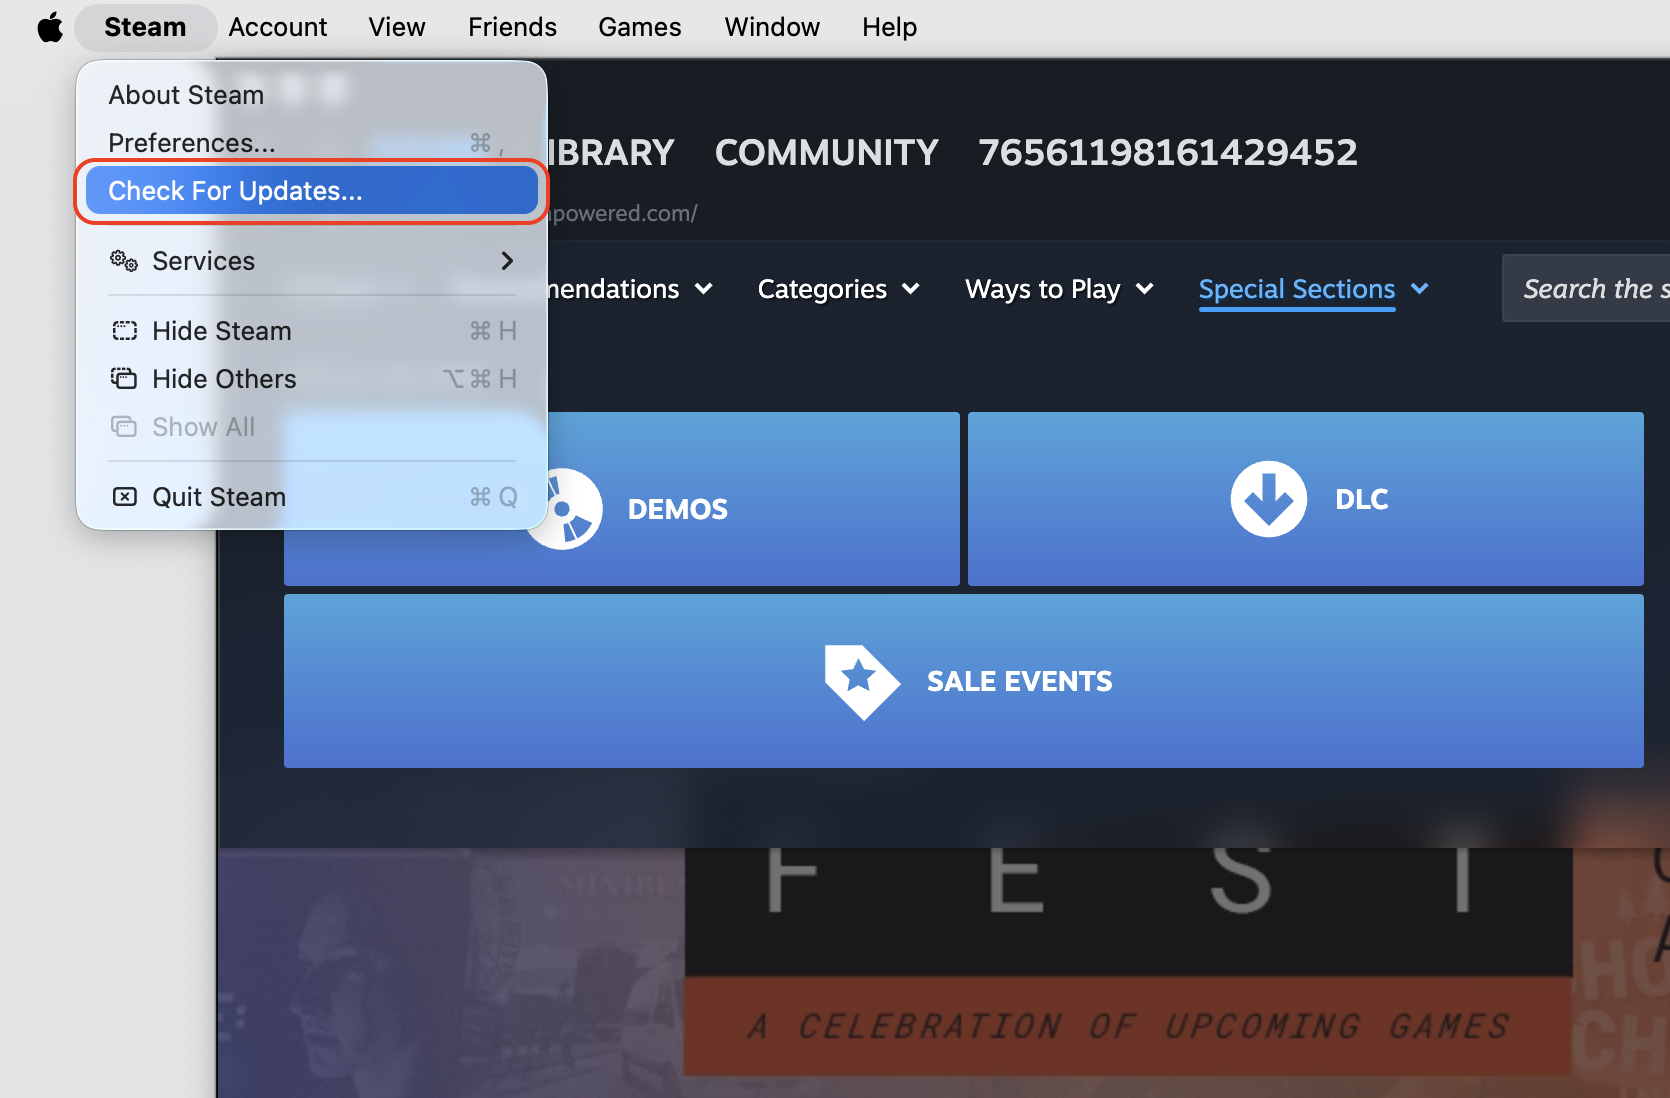Click the Services gears icon
Viewport: 1670px width, 1098px height.
124,261
